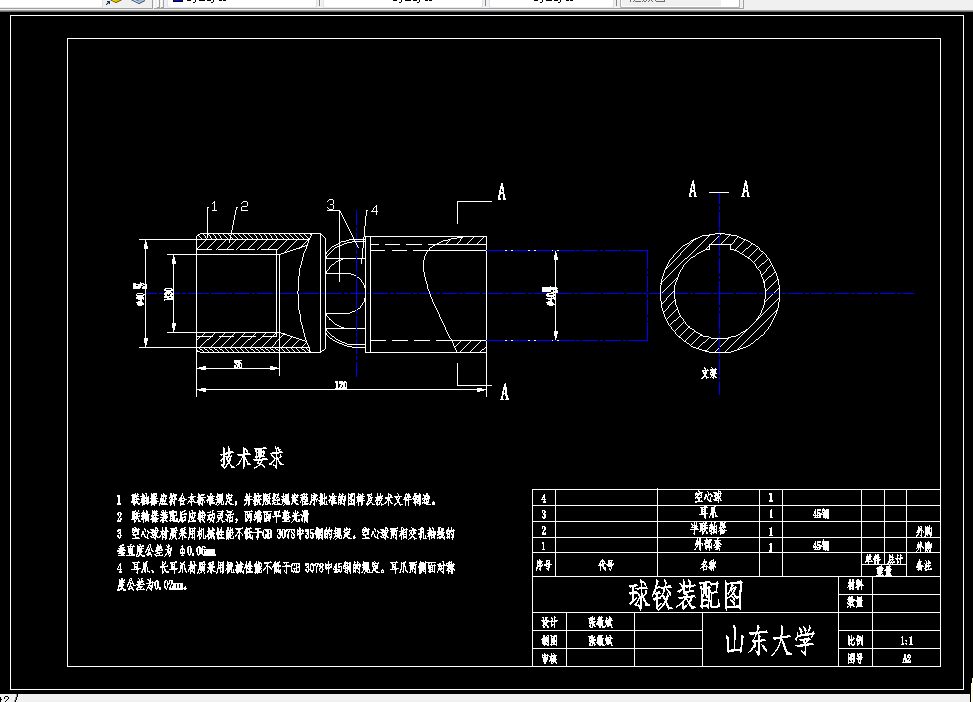
Task: Click requirement line 2 beginning 联轴器装配后应转动灵活
Action: 212,516
